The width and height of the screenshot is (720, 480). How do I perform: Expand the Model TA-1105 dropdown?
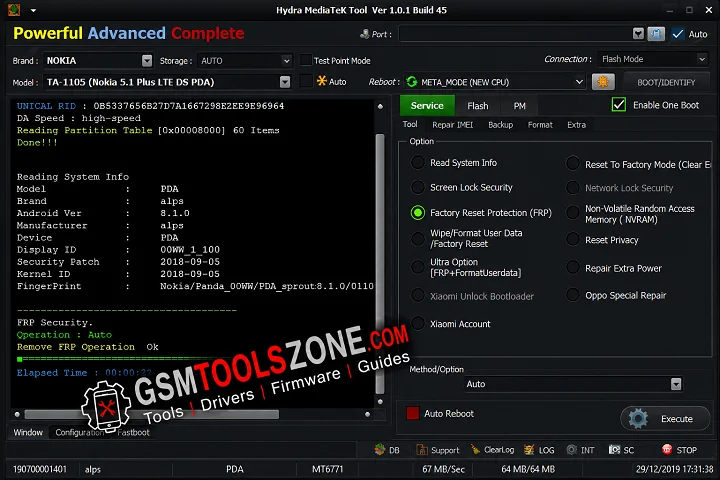285,82
